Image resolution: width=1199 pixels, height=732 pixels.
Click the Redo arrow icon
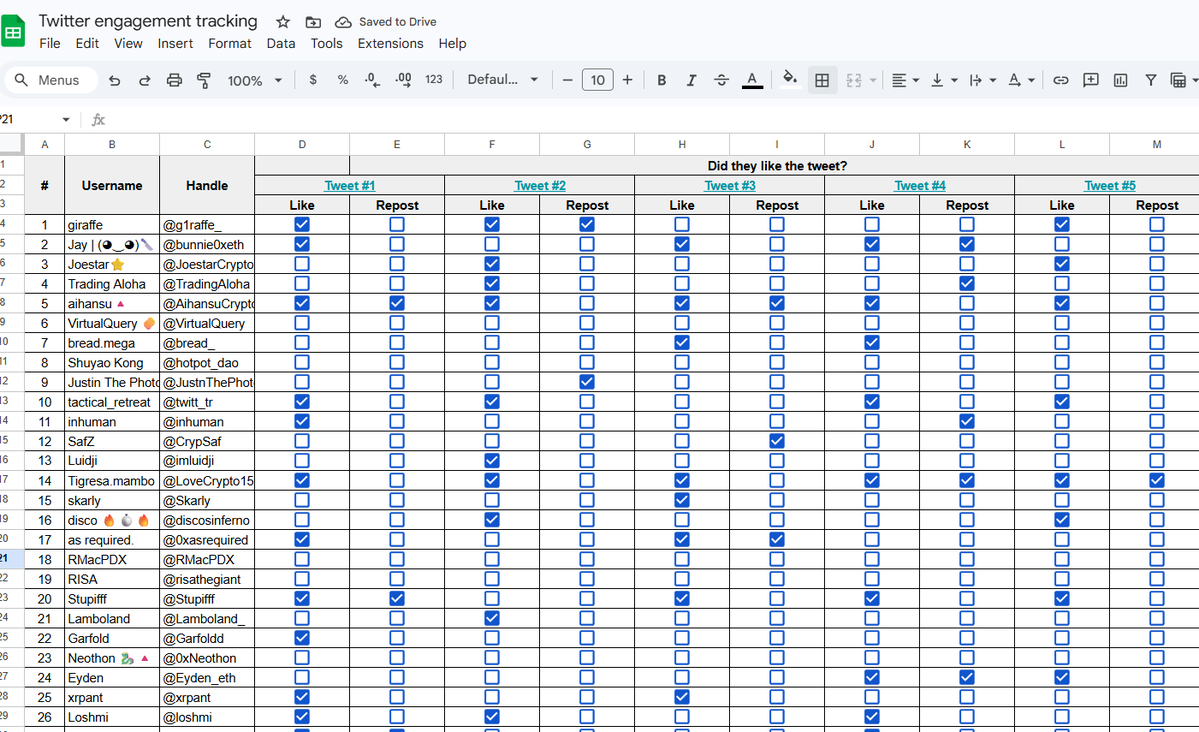point(145,80)
